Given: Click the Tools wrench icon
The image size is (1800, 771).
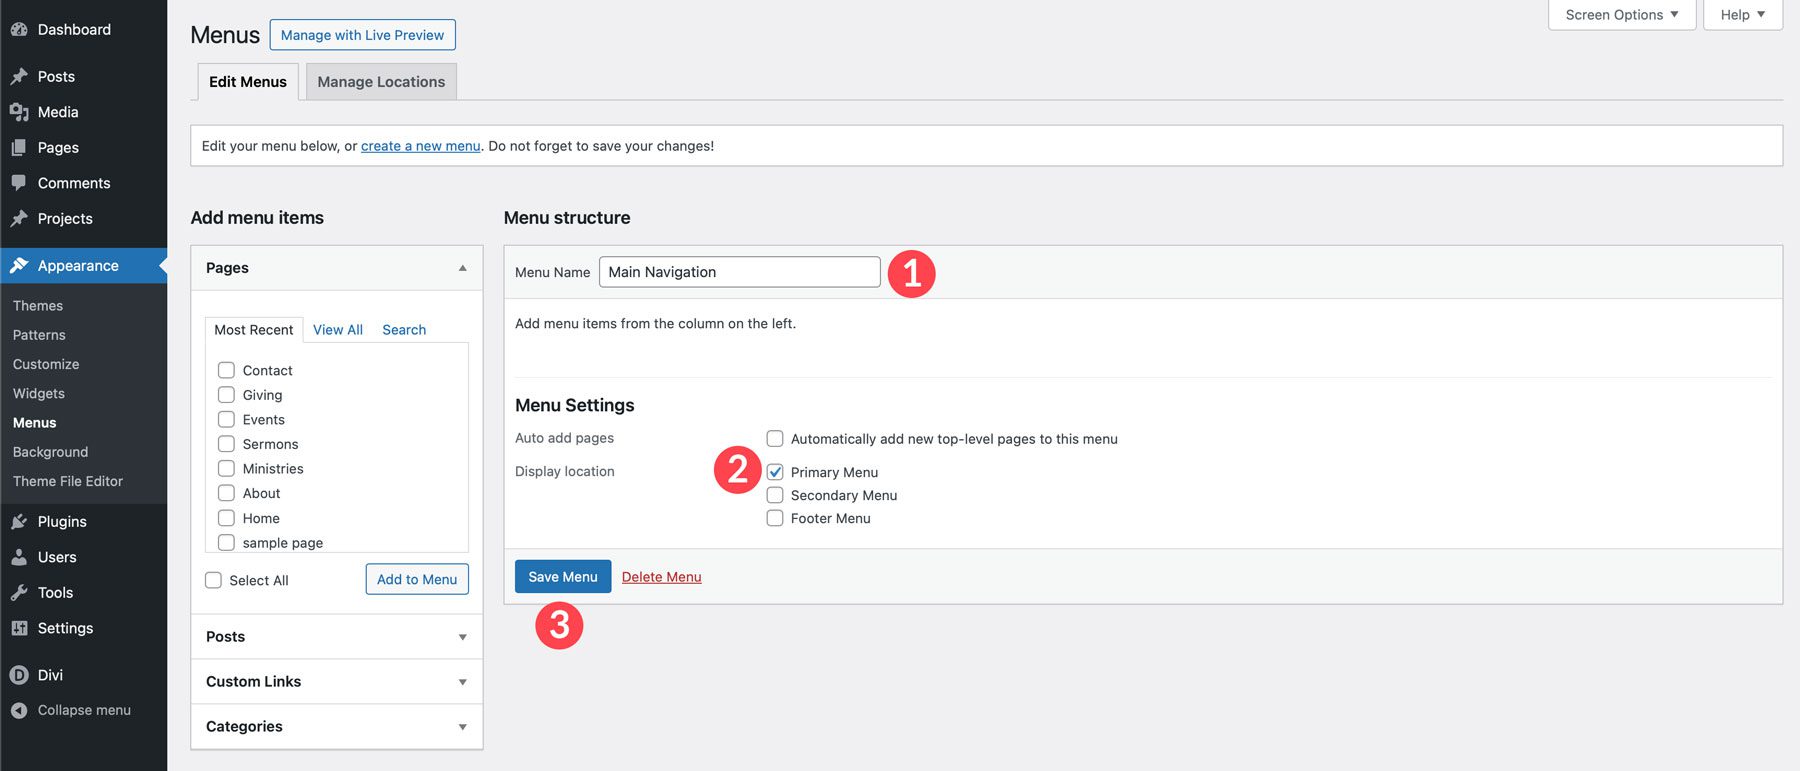Looking at the screenshot, I should 19,592.
